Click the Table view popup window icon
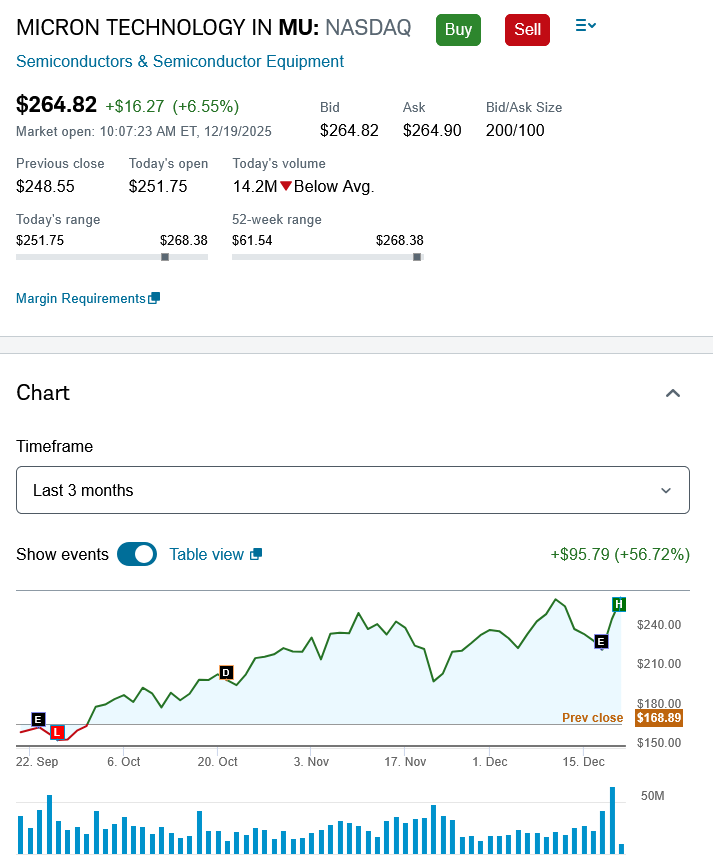 tap(255, 555)
